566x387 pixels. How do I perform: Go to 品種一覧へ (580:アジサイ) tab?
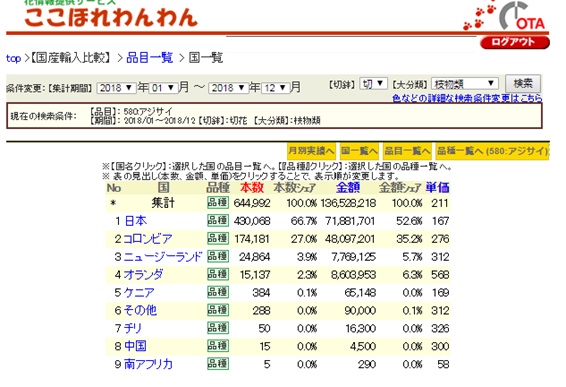click(492, 151)
